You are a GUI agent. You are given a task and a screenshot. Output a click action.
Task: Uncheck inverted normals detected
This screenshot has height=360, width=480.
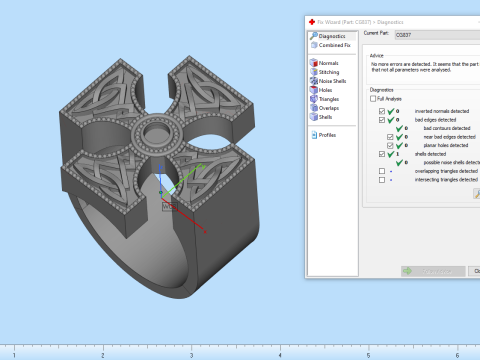382,111
